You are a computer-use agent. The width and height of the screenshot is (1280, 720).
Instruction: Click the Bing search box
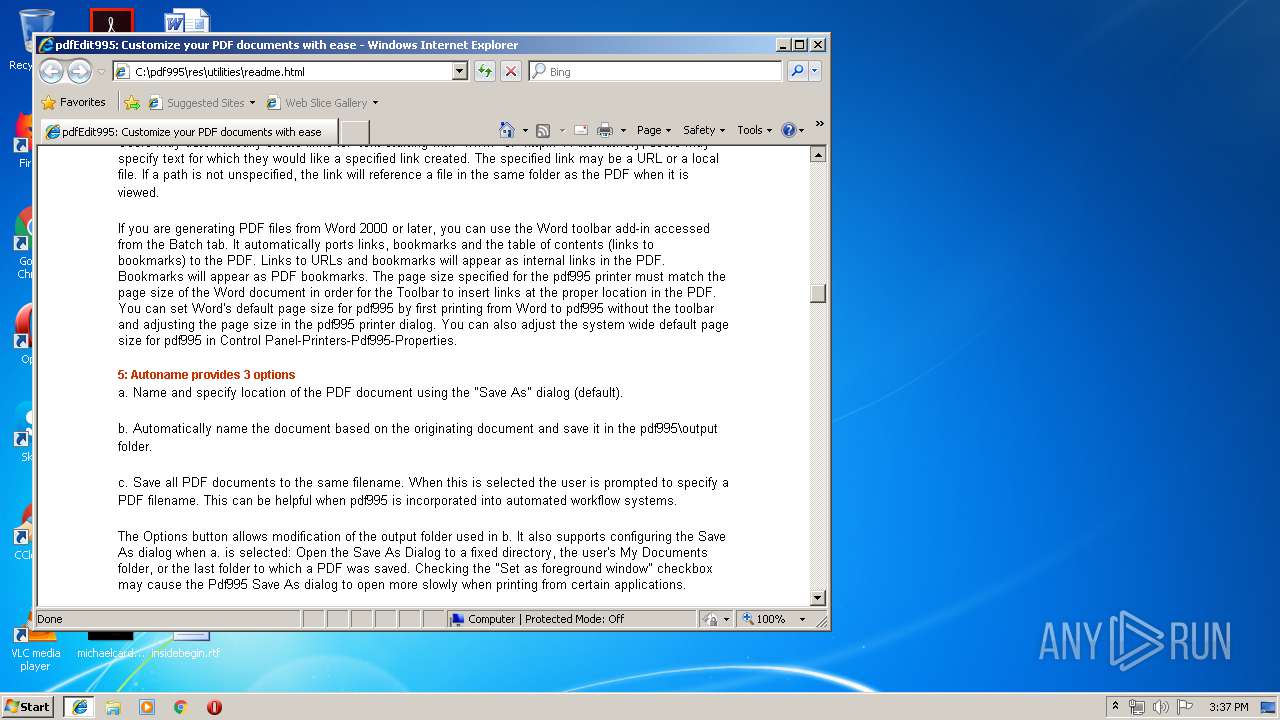656,71
